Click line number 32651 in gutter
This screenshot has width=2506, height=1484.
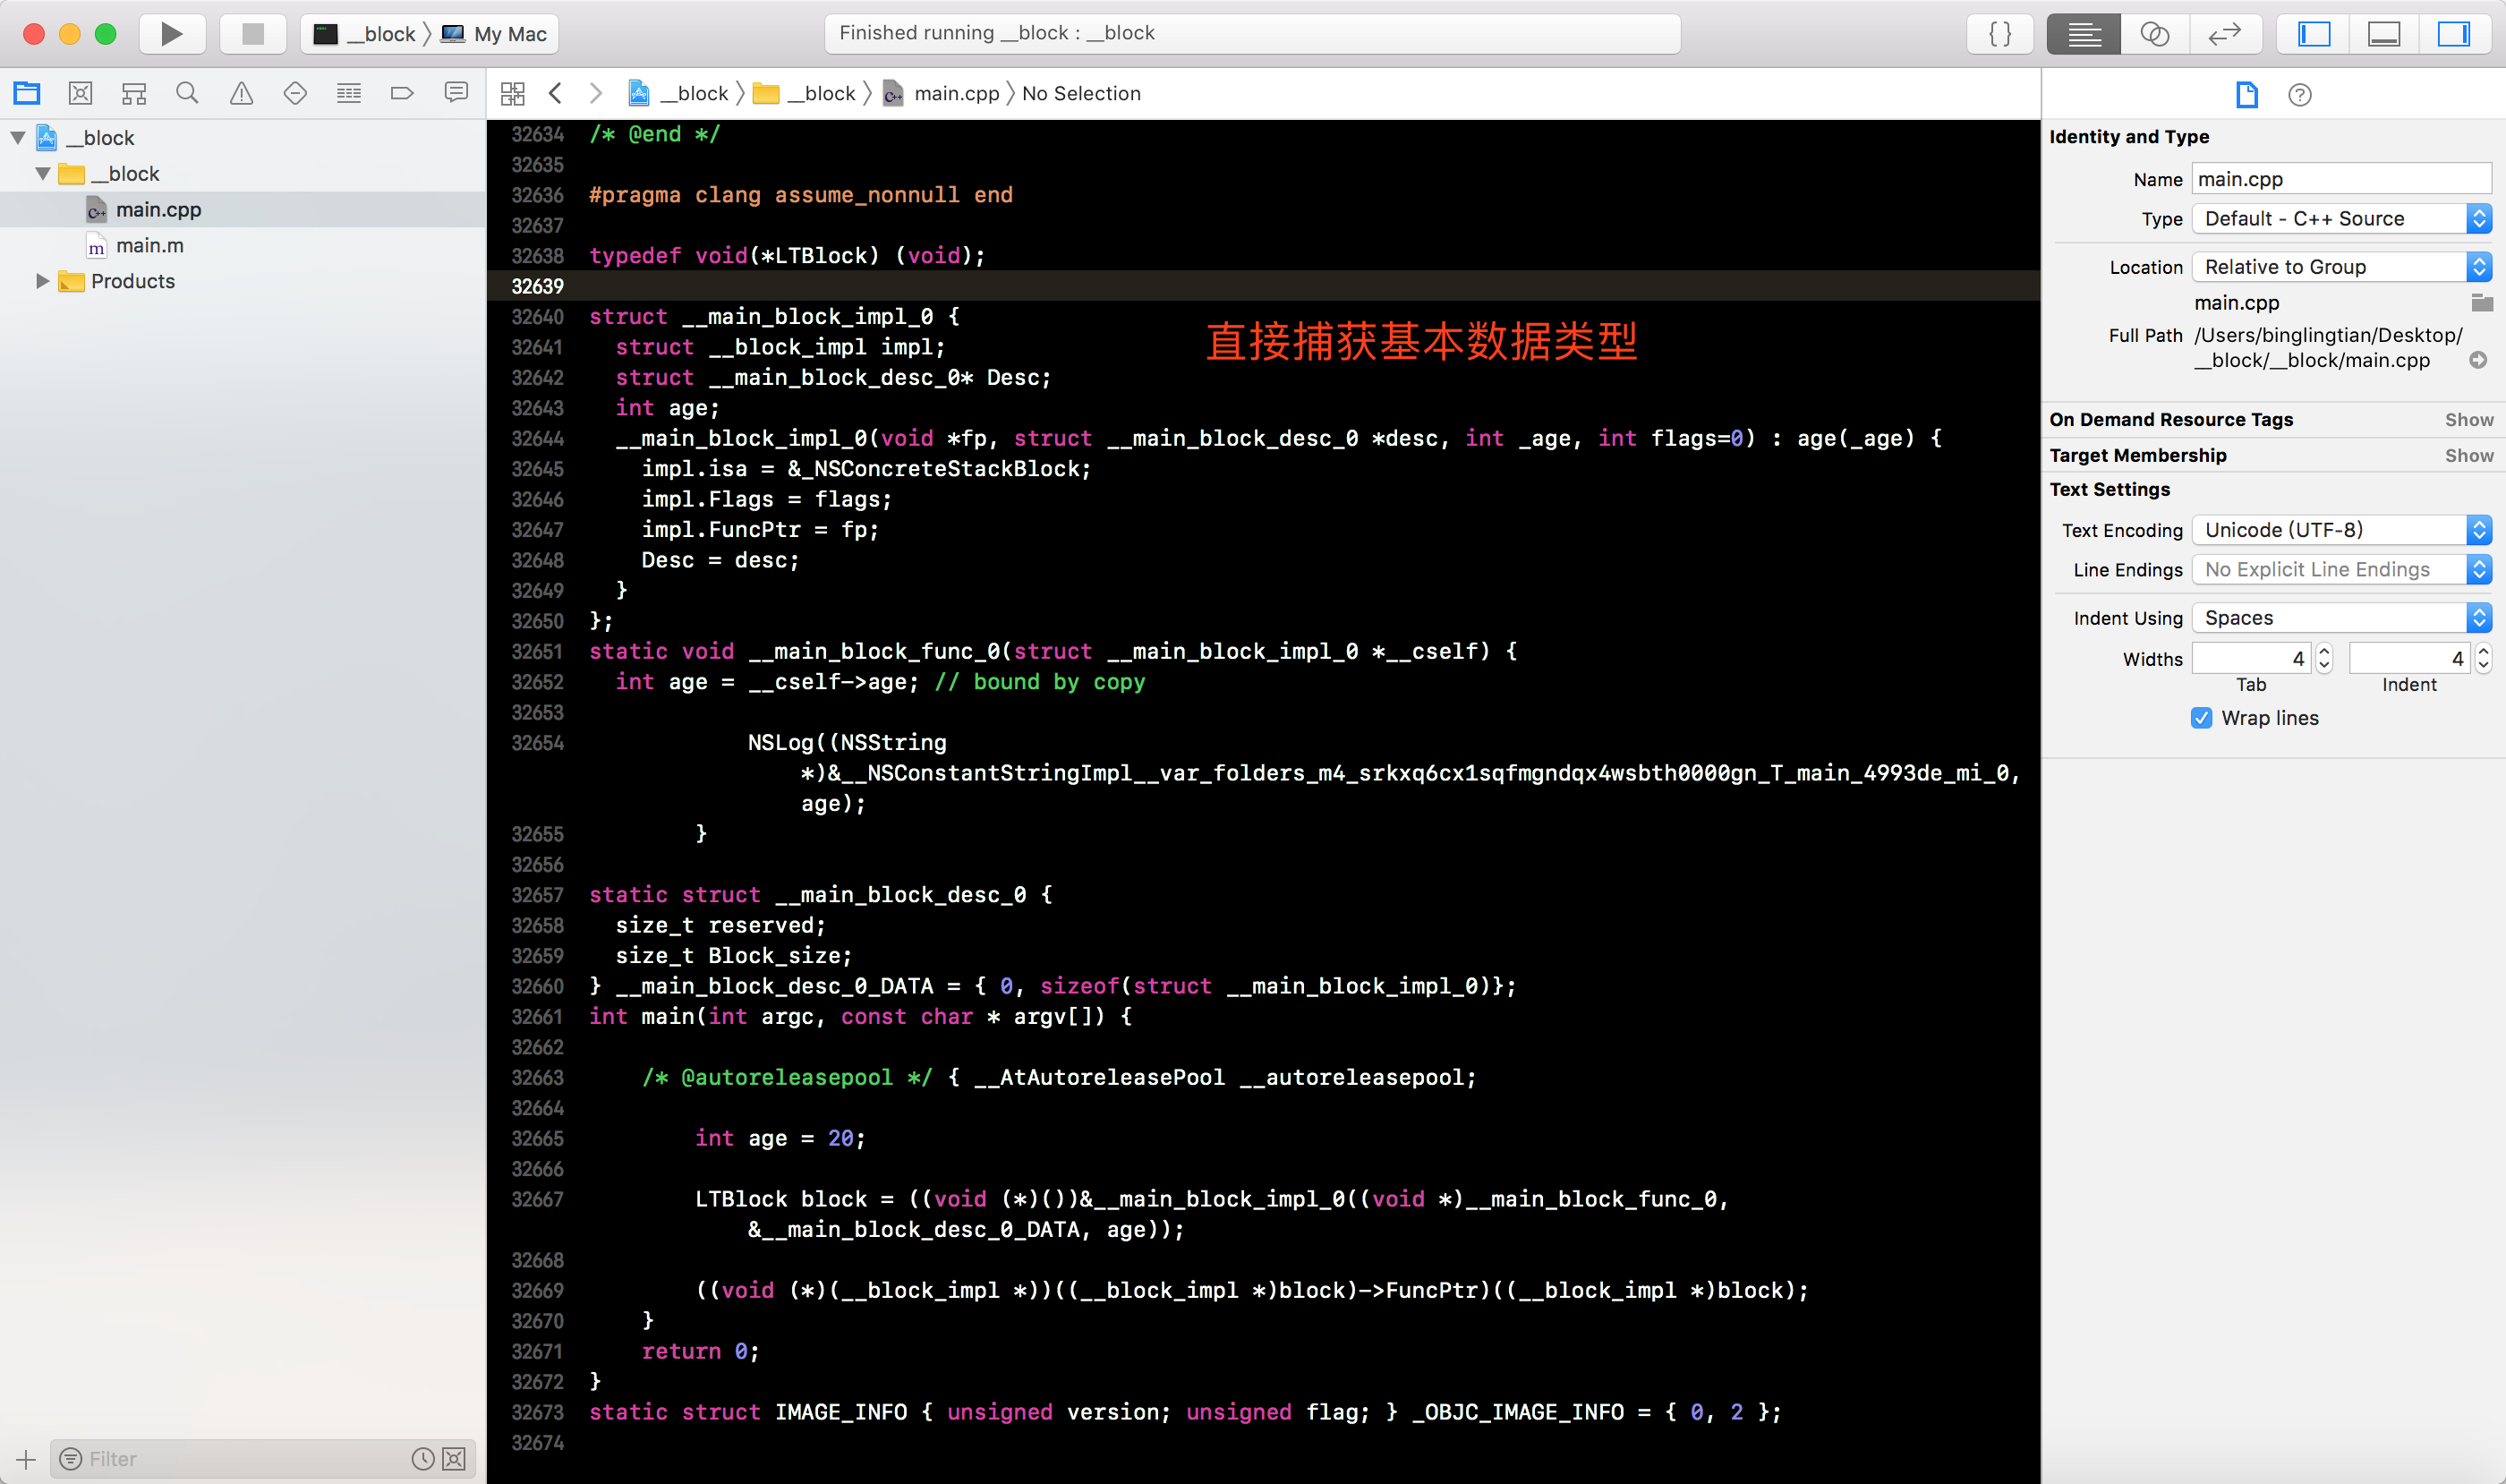pos(537,651)
